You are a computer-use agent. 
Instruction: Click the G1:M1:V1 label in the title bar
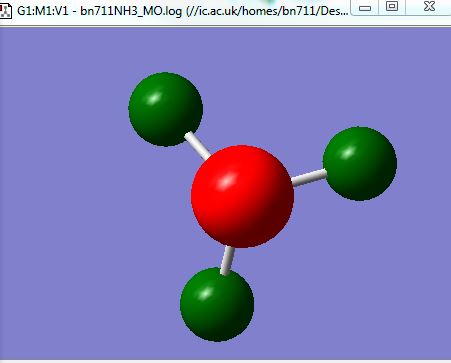pyautogui.click(x=43, y=11)
